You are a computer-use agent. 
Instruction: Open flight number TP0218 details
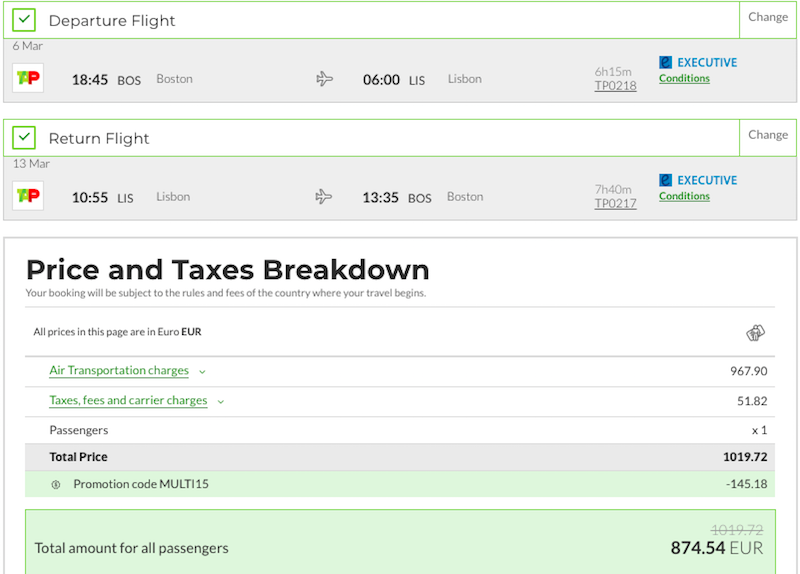[615, 86]
